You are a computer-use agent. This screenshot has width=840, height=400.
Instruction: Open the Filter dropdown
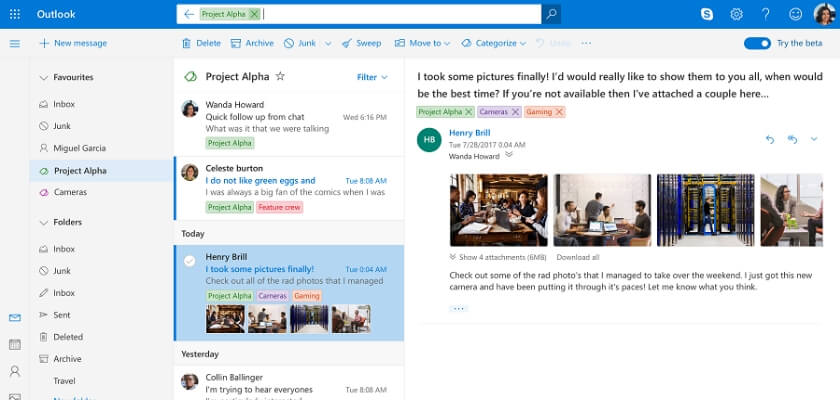click(x=372, y=77)
